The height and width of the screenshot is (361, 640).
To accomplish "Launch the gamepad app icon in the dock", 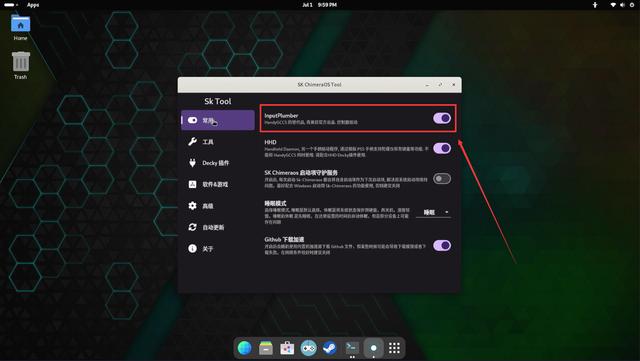I will (309, 348).
